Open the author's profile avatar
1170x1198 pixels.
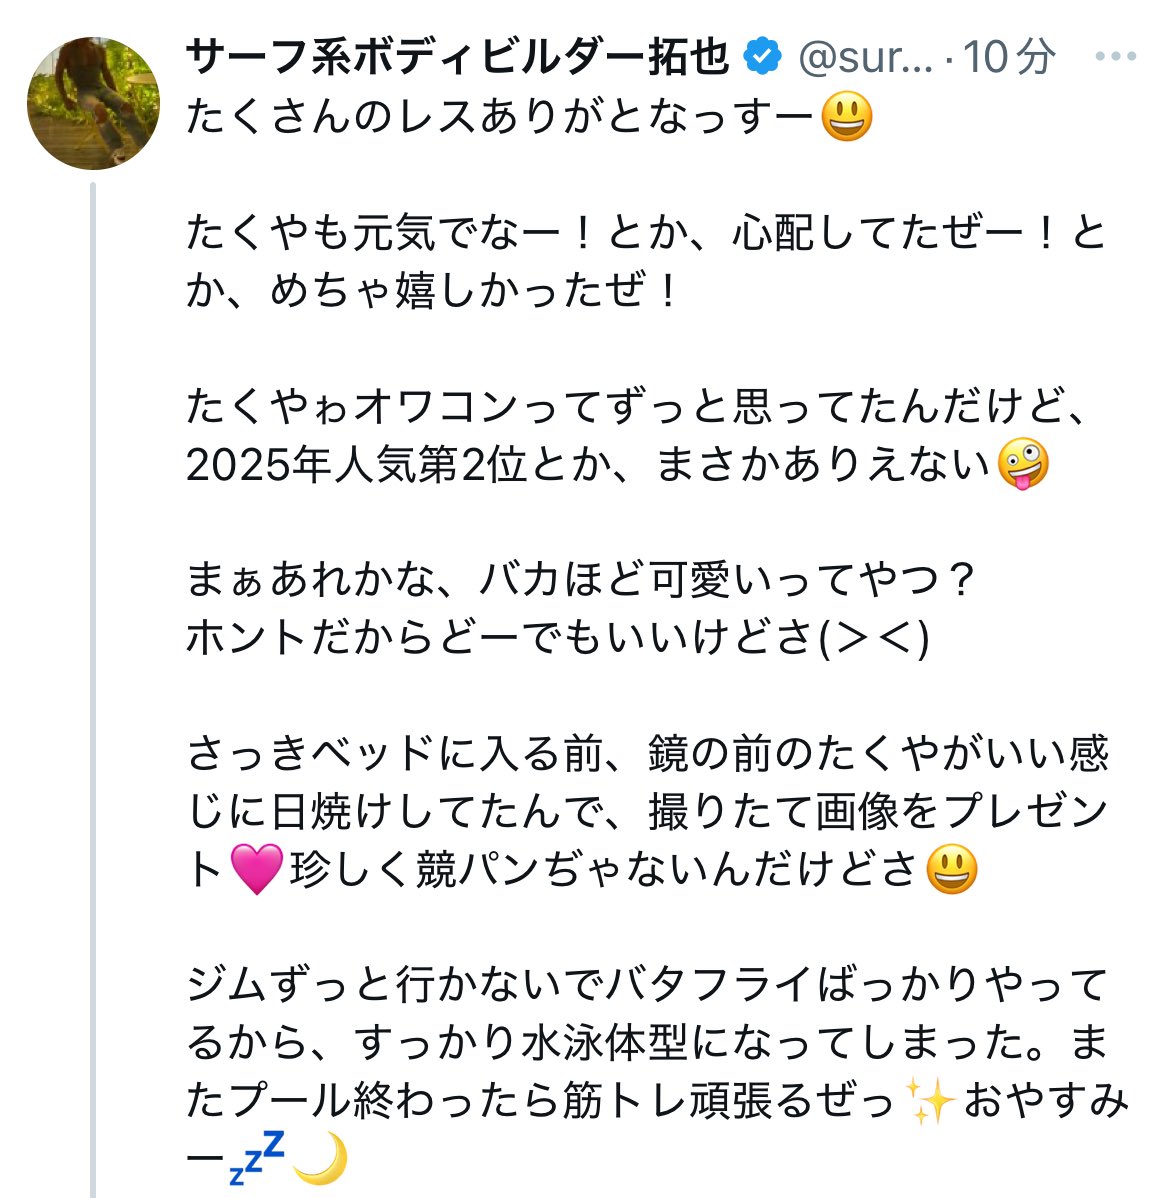point(93,103)
